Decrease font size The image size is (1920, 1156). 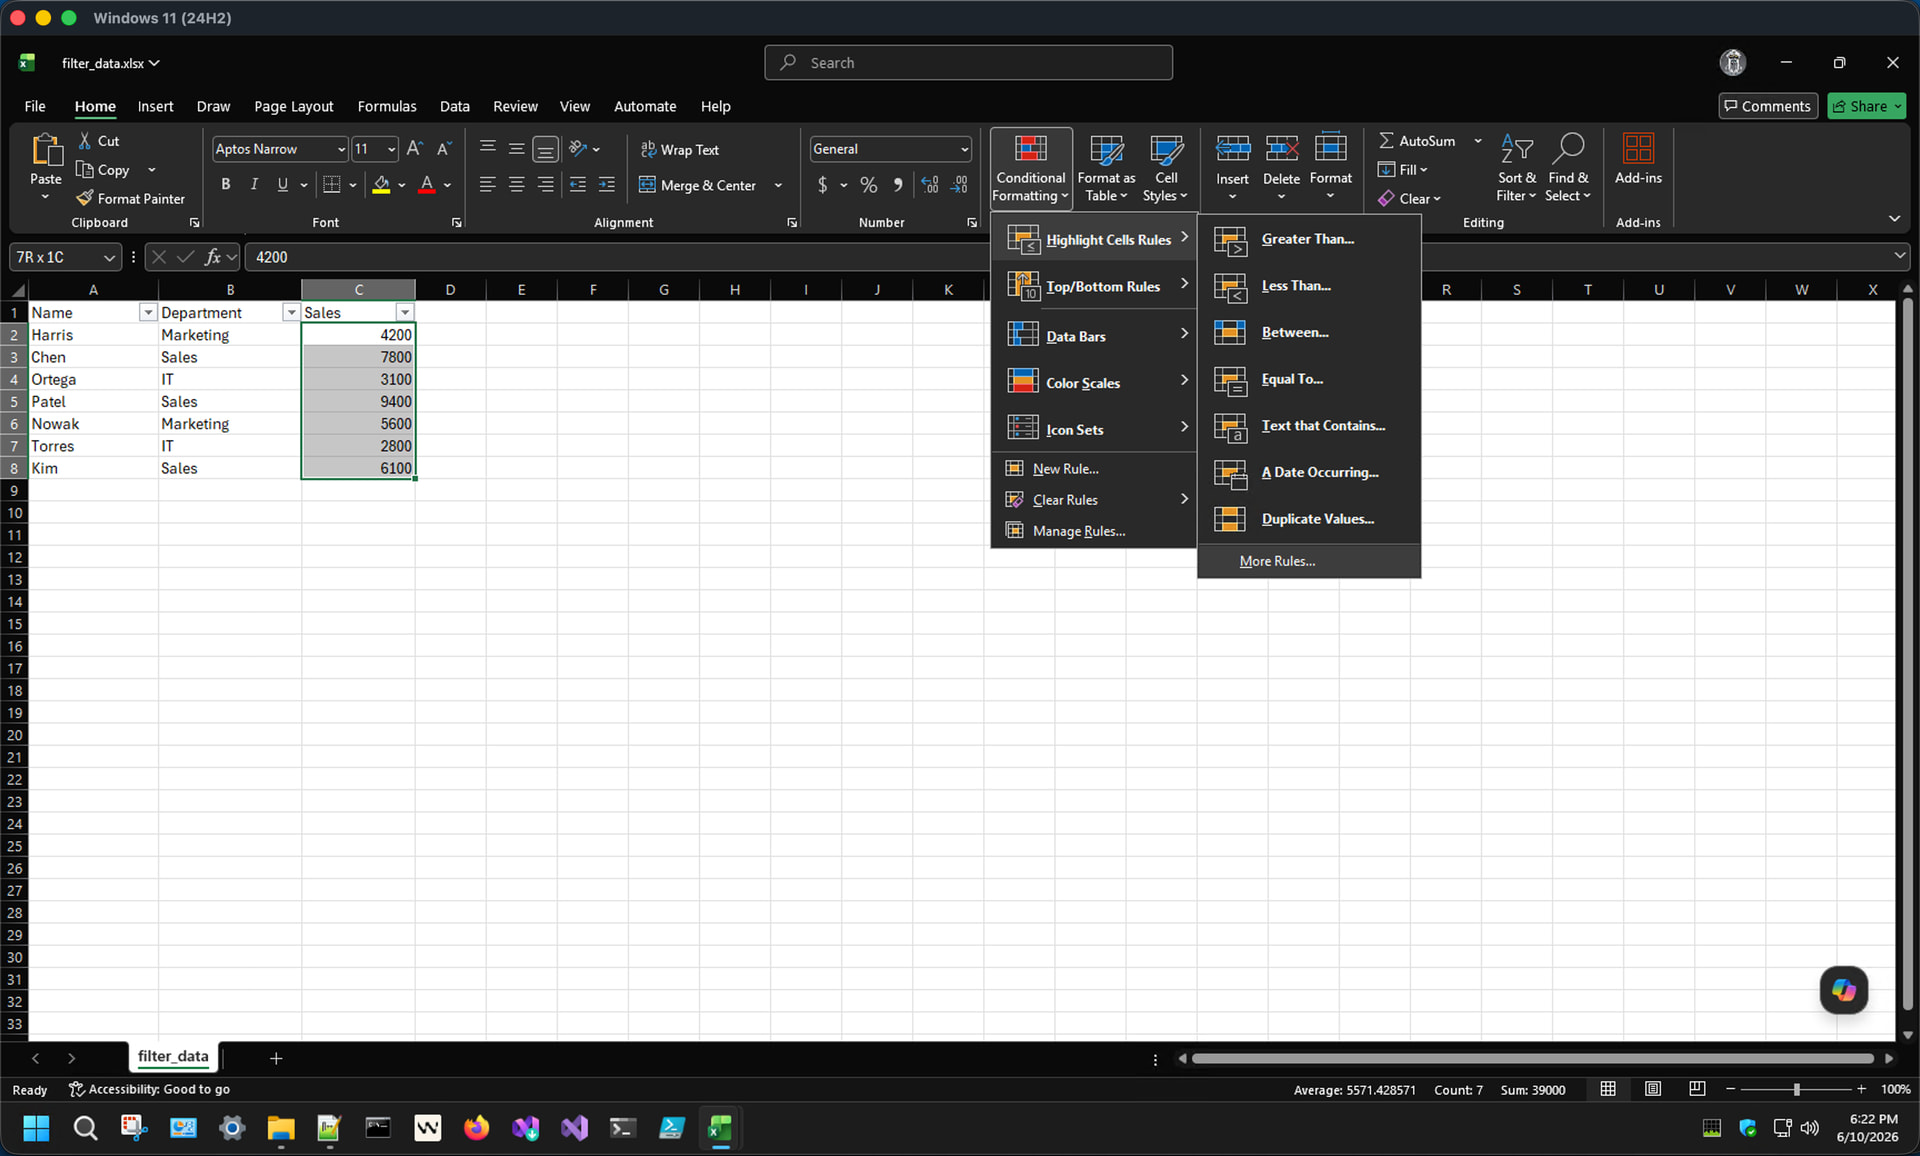coord(445,149)
